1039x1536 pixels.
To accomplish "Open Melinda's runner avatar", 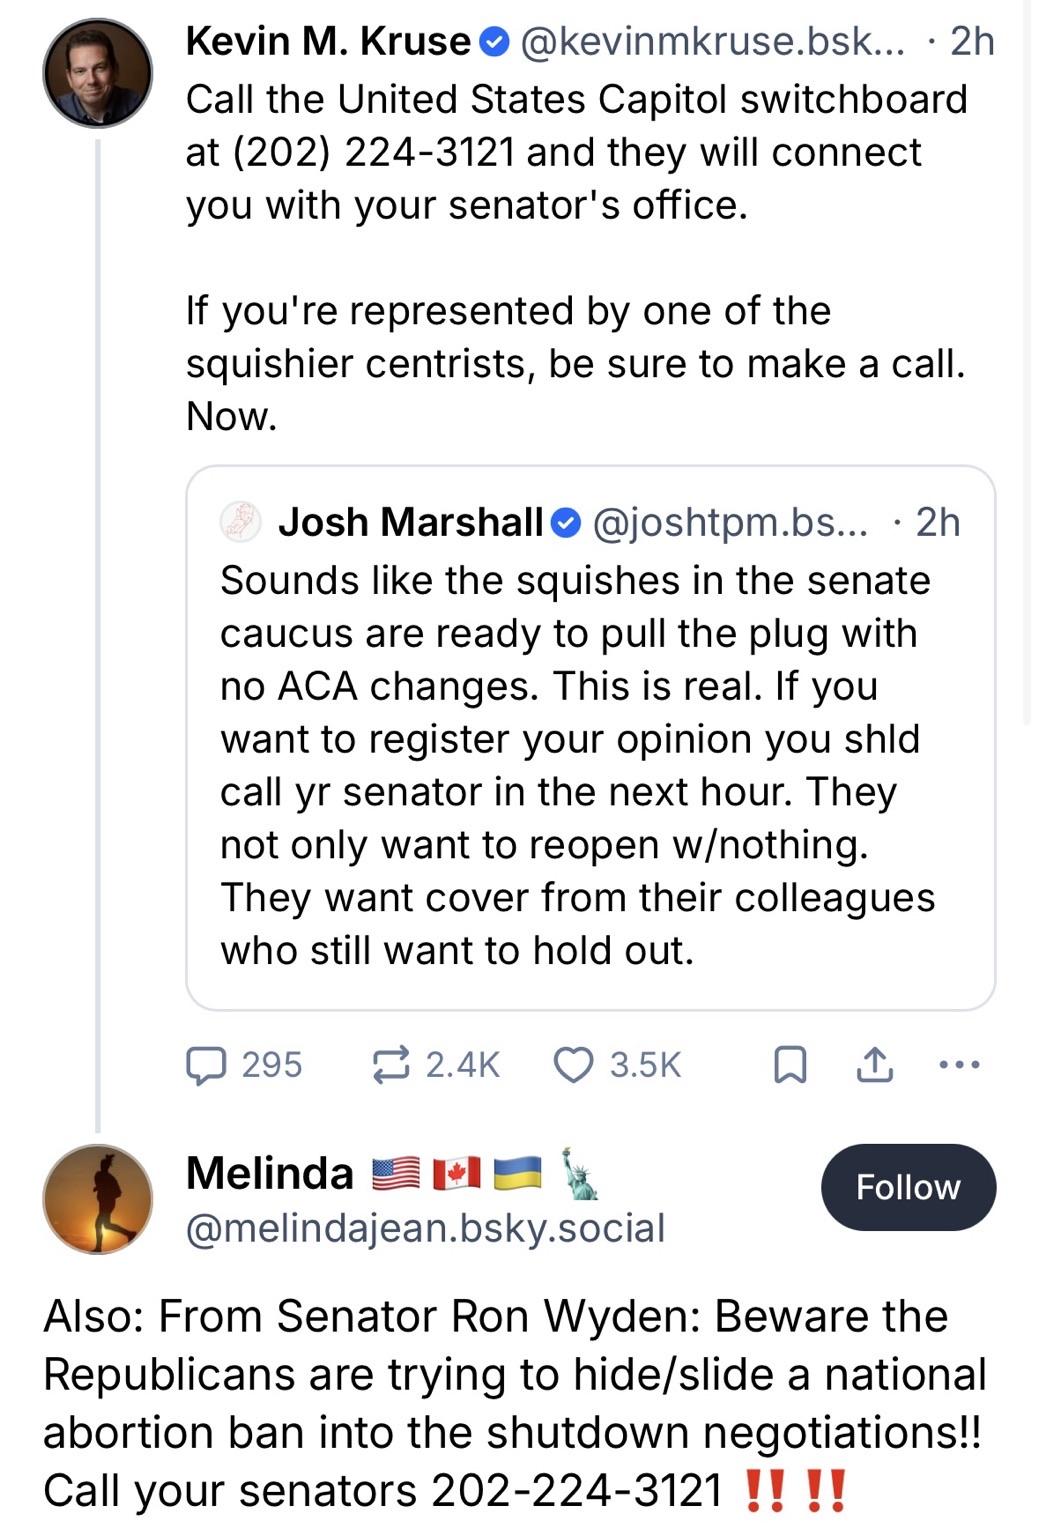I will pos(97,1199).
